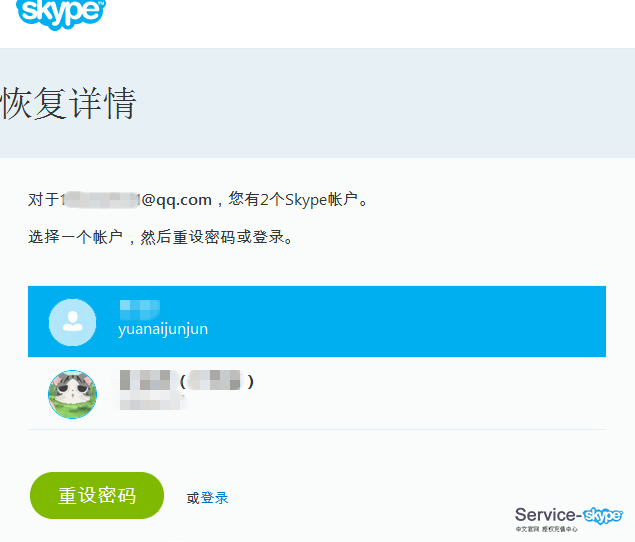Click the blurred subtitle under the second account name
The image size is (635, 542).
tap(150, 402)
